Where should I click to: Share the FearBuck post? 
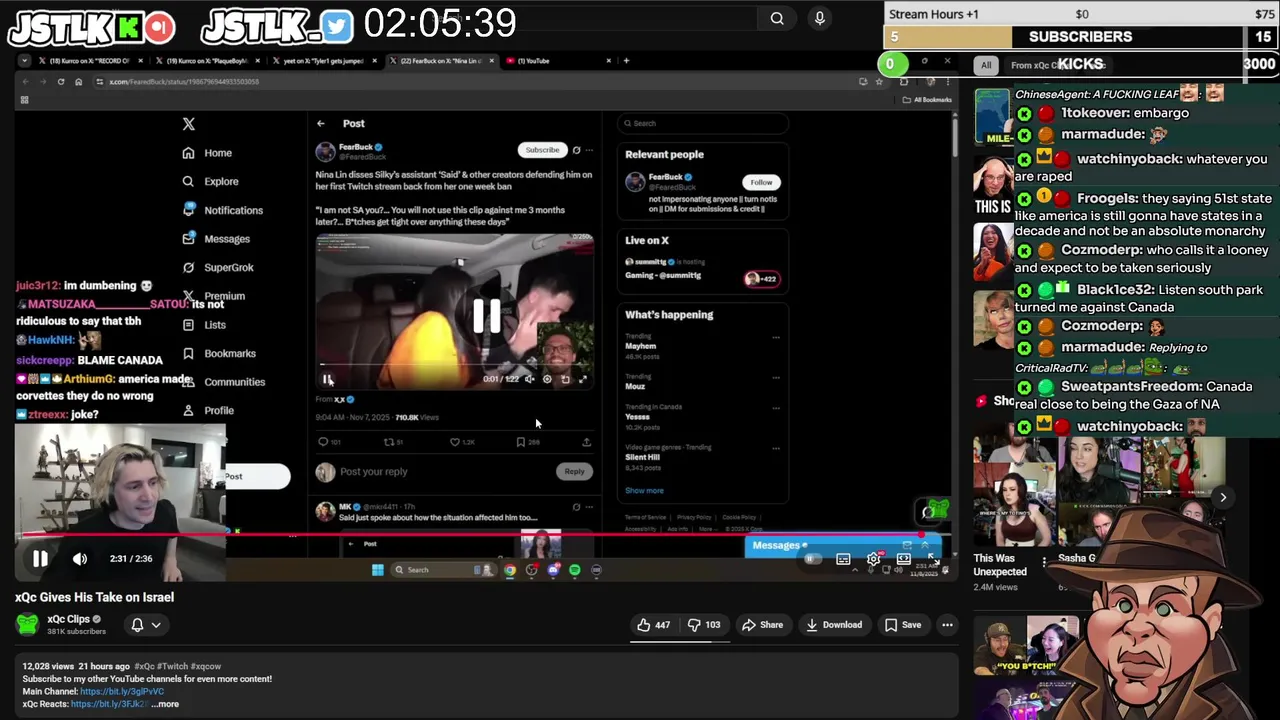coord(586,442)
